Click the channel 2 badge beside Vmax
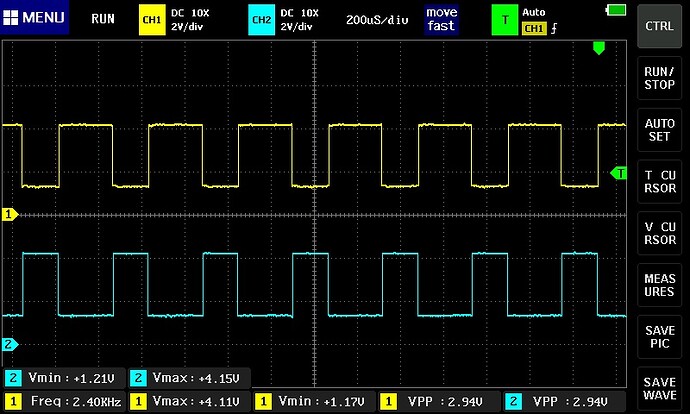690x414 pixels. [138, 378]
